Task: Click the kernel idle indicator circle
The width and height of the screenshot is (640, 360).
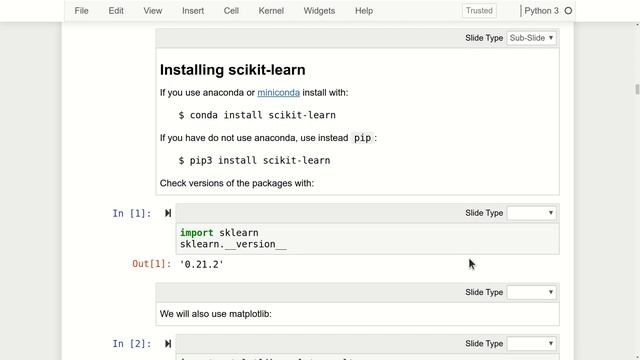Action: click(568, 11)
